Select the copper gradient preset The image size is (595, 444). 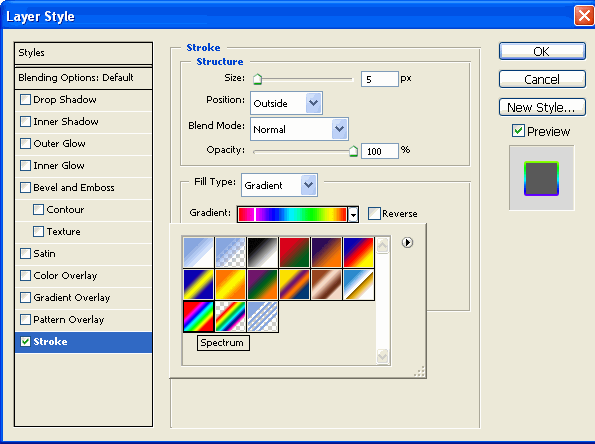point(326,284)
